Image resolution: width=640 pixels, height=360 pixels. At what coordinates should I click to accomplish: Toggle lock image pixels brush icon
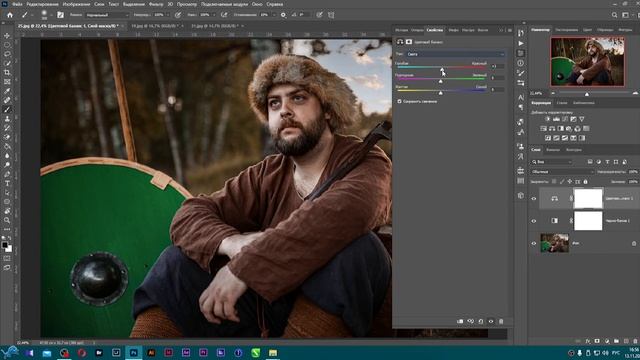(x=562, y=182)
